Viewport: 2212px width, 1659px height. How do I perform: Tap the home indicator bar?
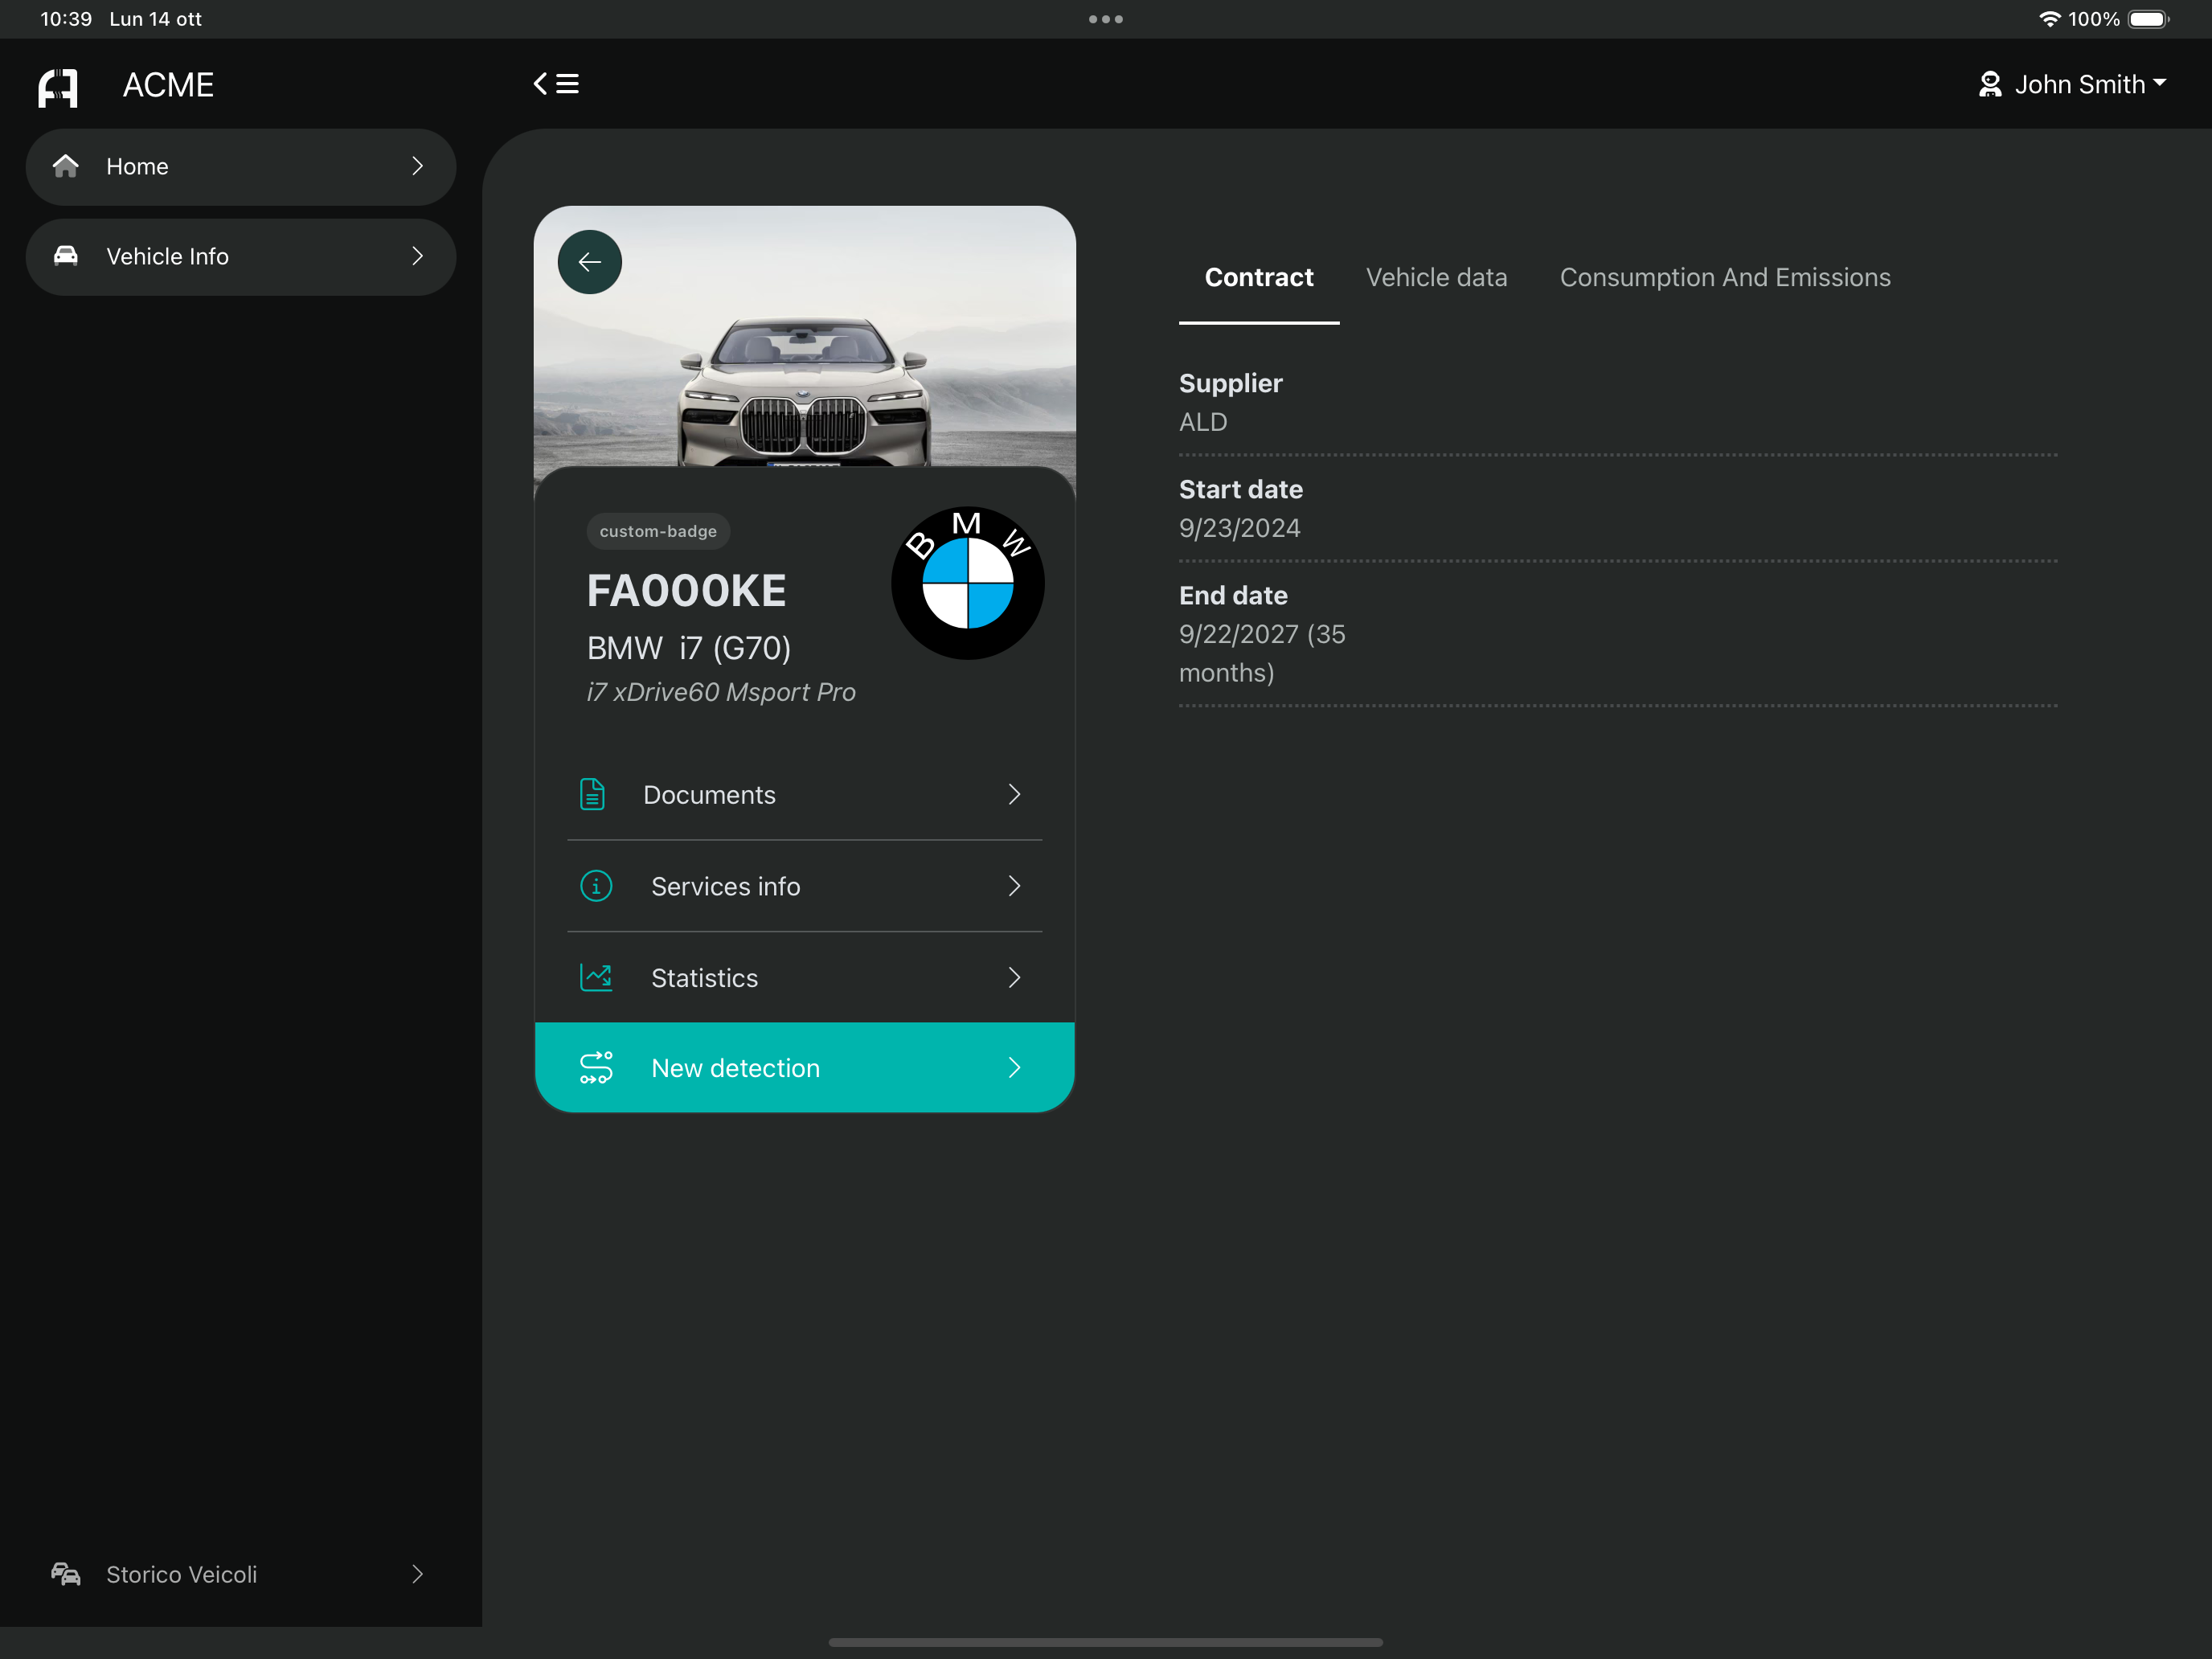1106,1642
